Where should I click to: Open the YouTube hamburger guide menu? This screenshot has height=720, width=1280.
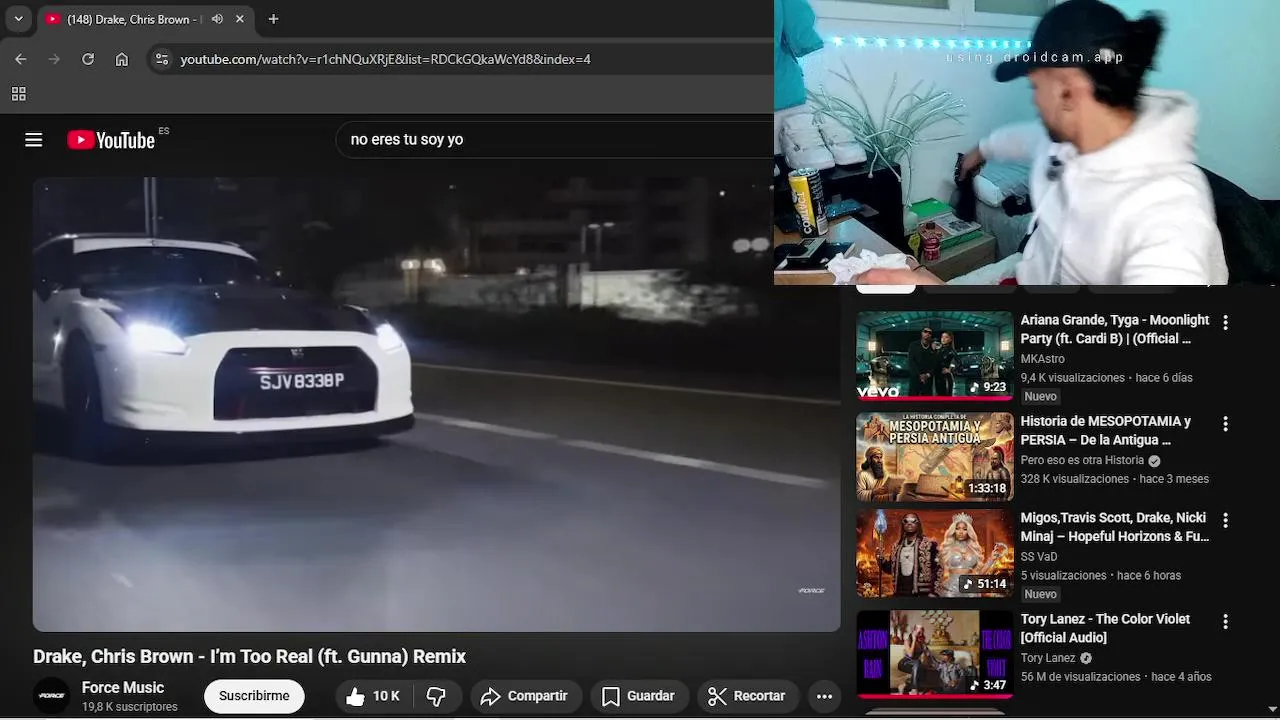pos(34,140)
